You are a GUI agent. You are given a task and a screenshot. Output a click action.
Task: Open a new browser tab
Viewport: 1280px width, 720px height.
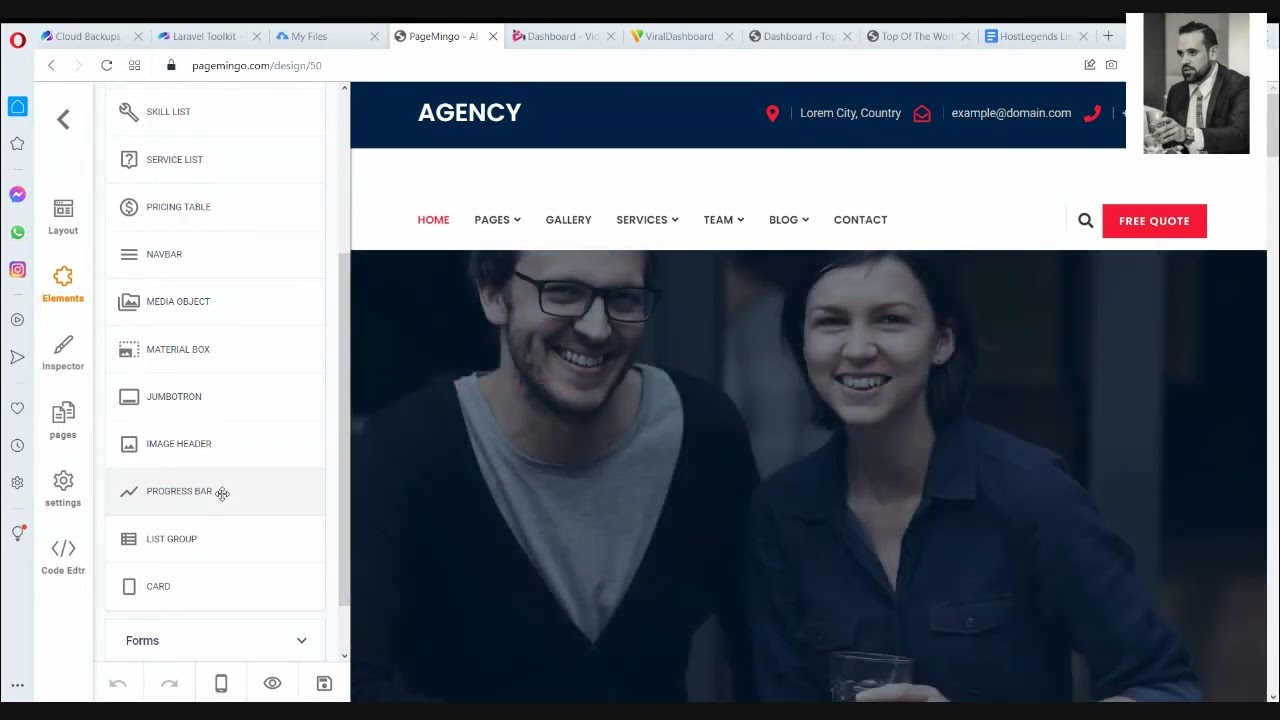(x=1108, y=36)
